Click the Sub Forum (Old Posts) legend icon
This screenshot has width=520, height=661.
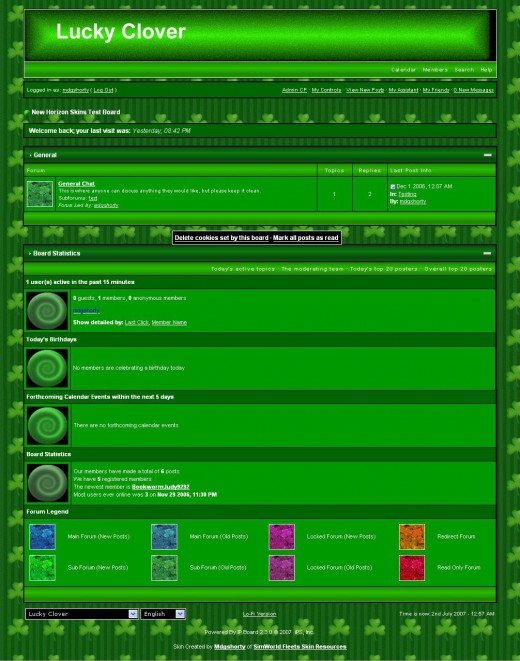coord(164,568)
